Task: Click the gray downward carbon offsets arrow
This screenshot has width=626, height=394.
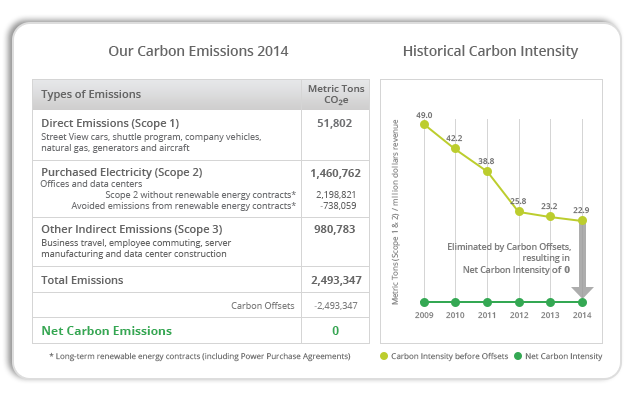Action: 582,261
